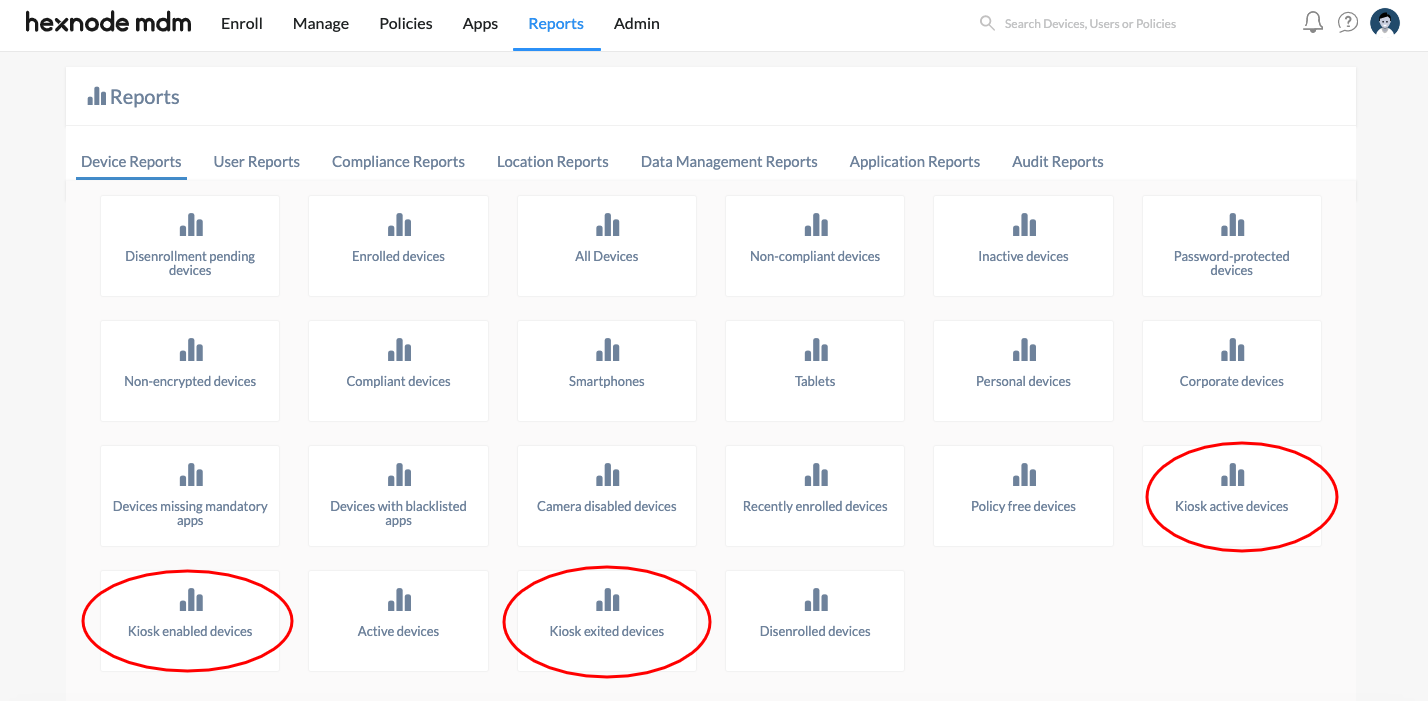Open the Policies menu
This screenshot has width=1428, height=701.
[406, 24]
